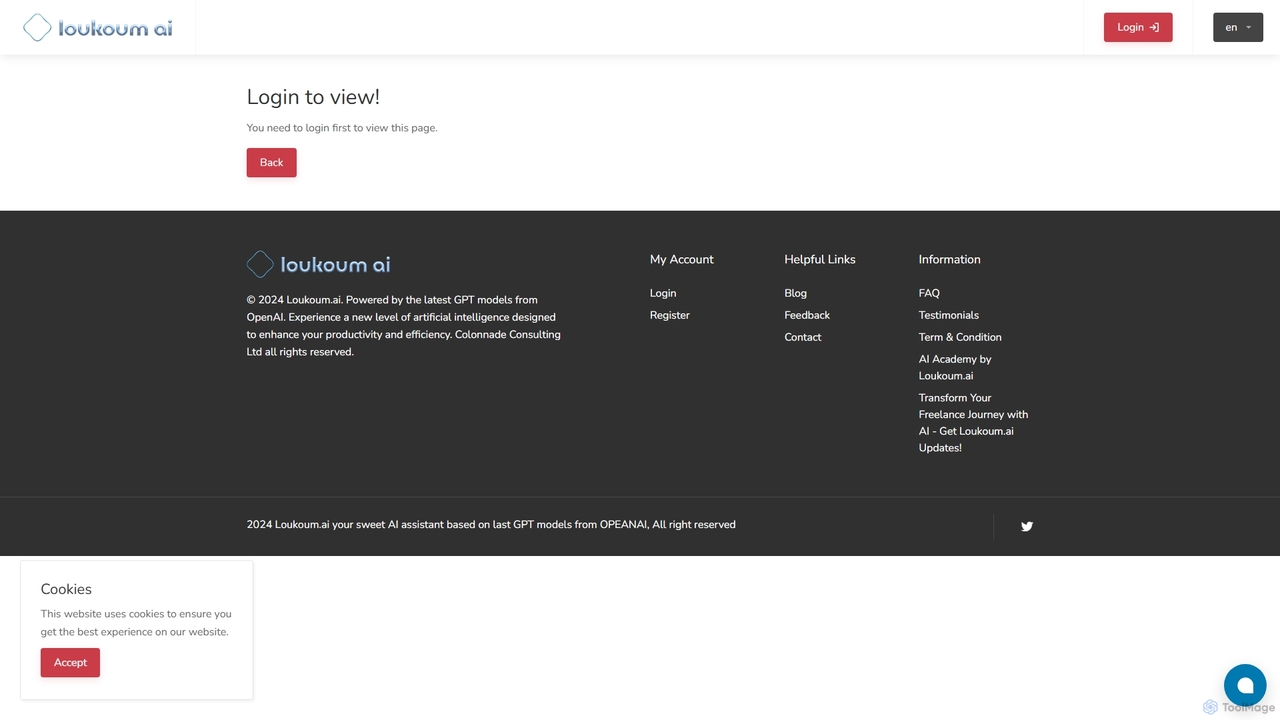
Task: Visit the Blog link
Action: (796, 293)
